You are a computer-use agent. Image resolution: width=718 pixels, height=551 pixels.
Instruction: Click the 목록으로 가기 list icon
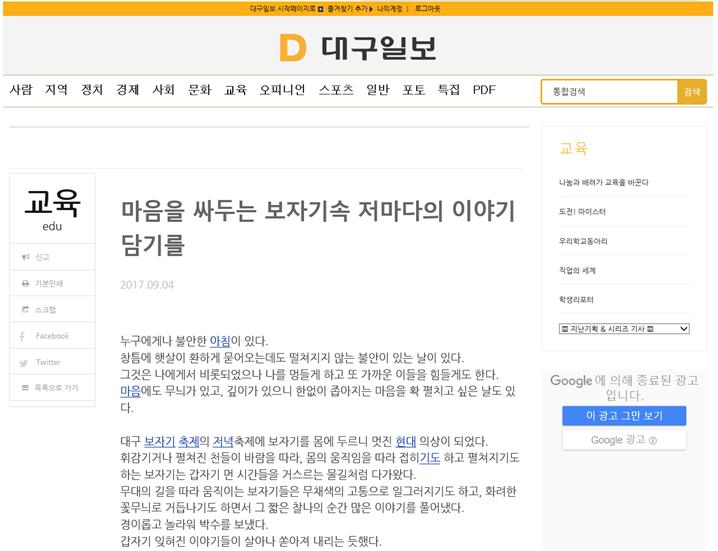click(x=25, y=388)
